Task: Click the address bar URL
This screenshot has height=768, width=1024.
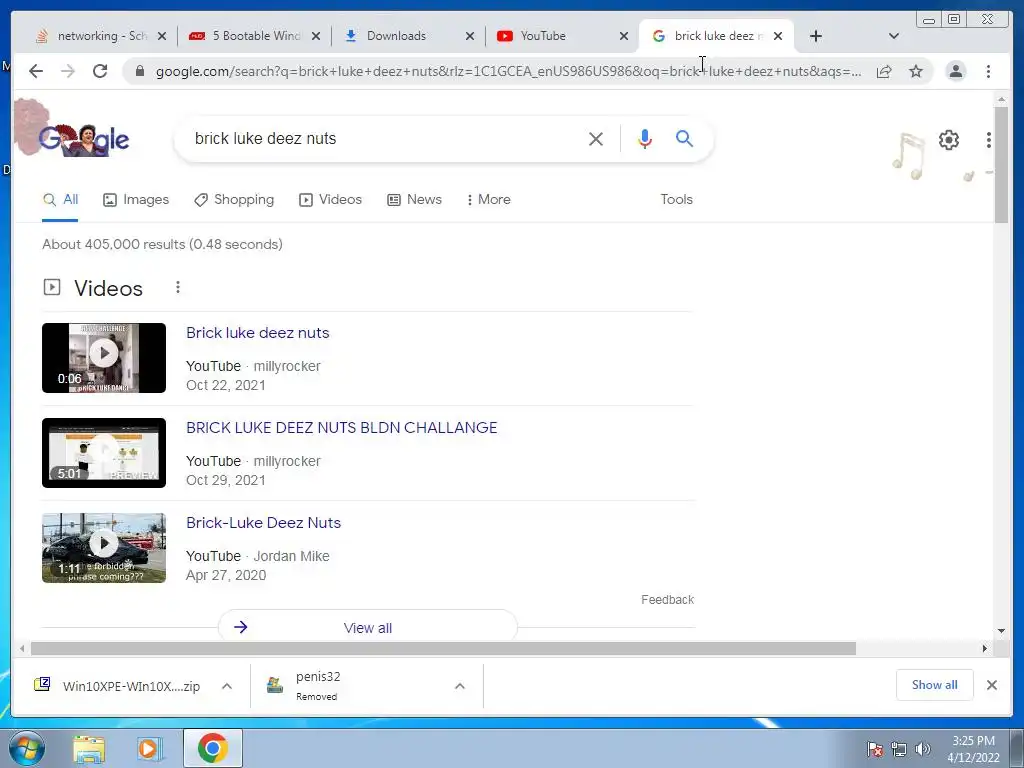Action: [508, 71]
